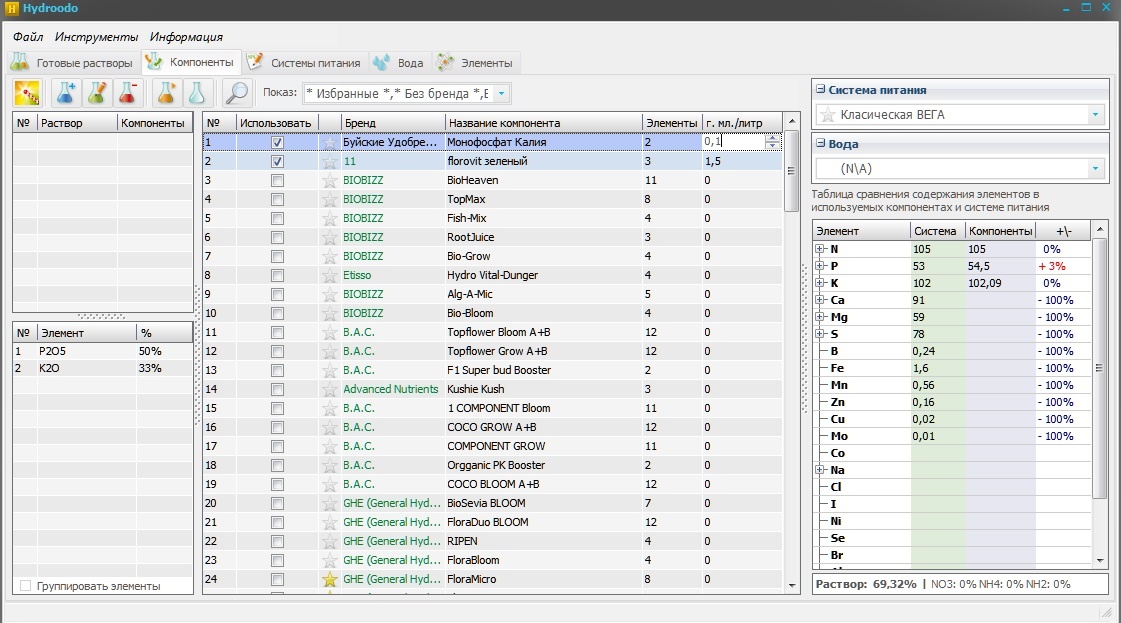This screenshot has width=1121, height=623.
Task: Click the Hydroodo title bar app icon
Action: [x=10, y=9]
